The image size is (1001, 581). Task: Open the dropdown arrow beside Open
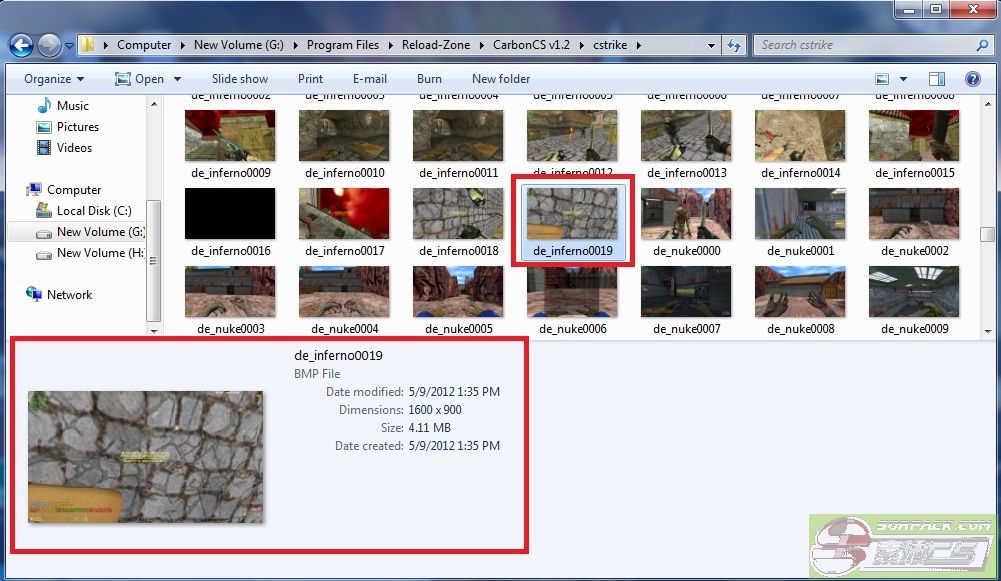(178, 79)
